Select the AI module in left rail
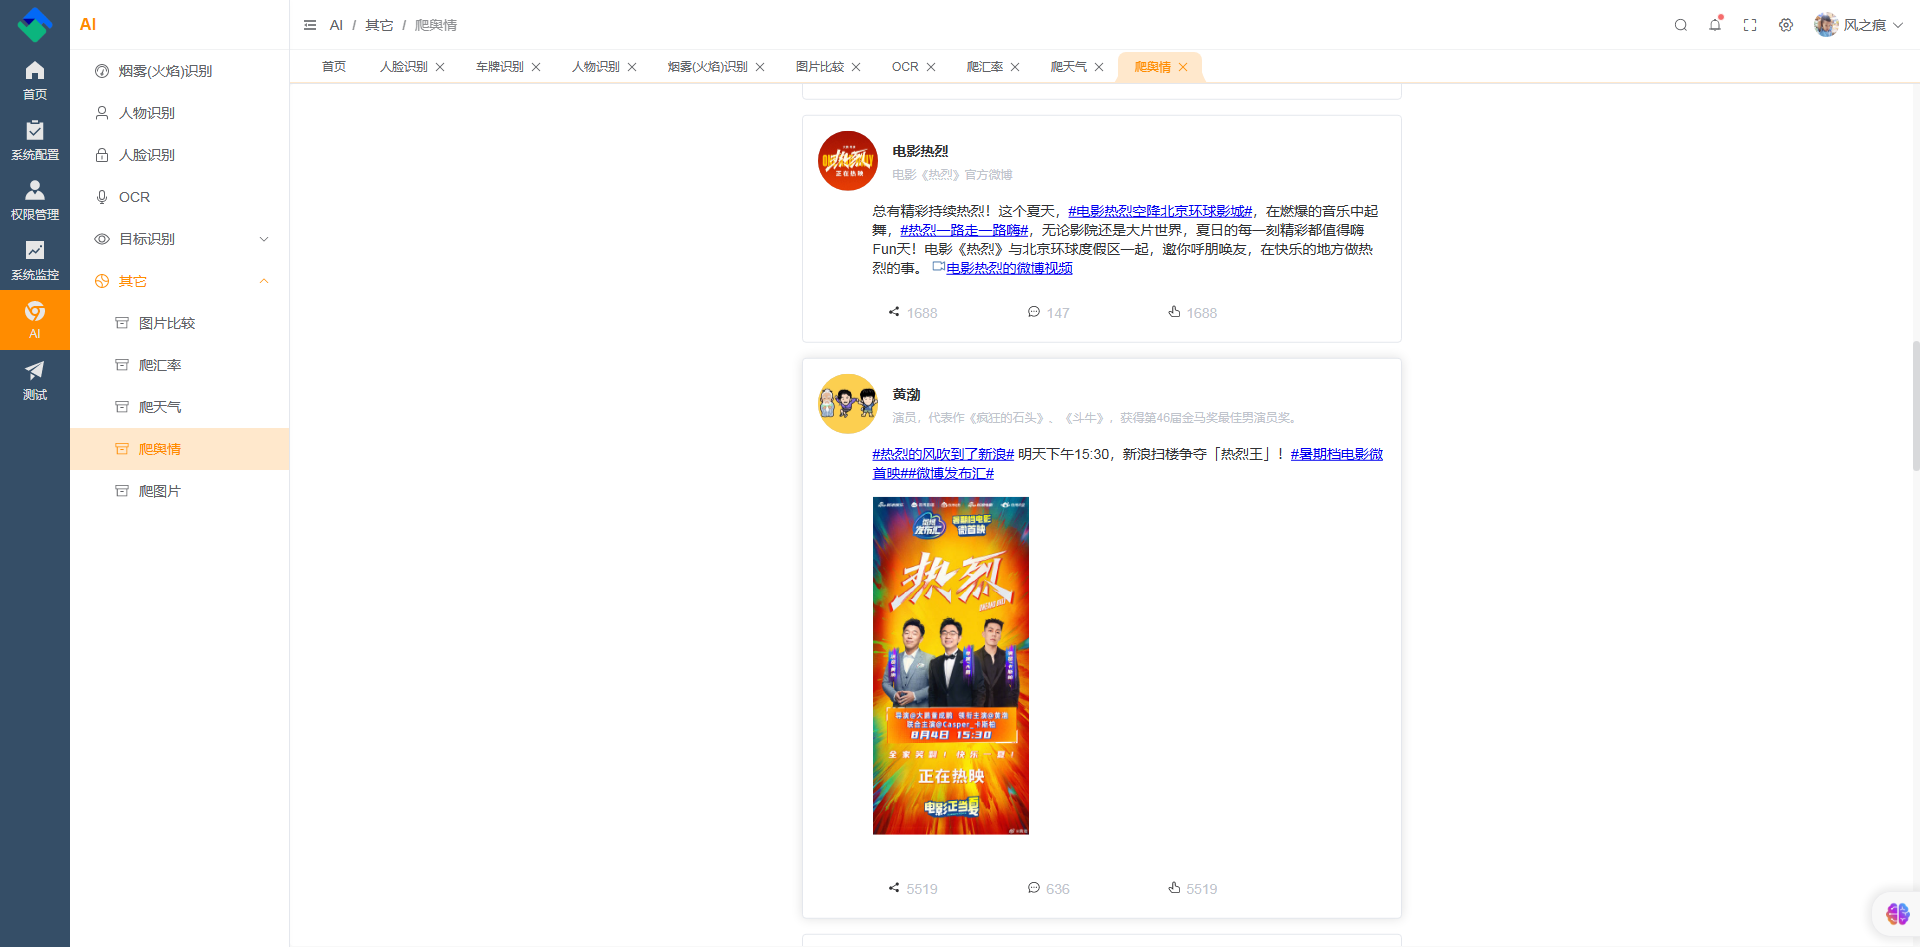Viewport: 1920px width, 947px height. (x=35, y=320)
